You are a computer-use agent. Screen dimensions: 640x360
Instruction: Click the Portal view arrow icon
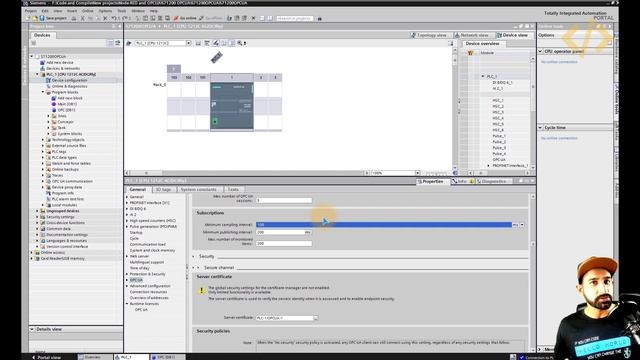(33, 357)
